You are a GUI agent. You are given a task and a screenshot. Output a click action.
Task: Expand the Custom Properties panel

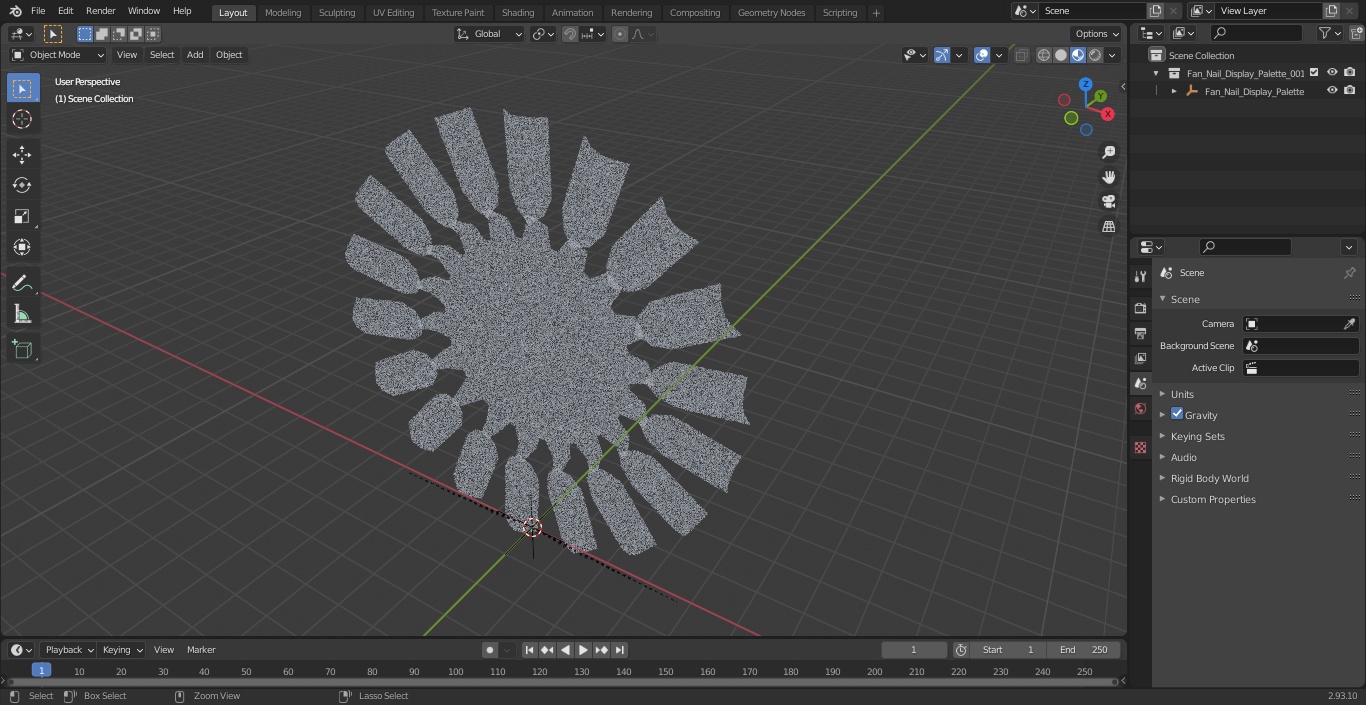coord(1213,499)
